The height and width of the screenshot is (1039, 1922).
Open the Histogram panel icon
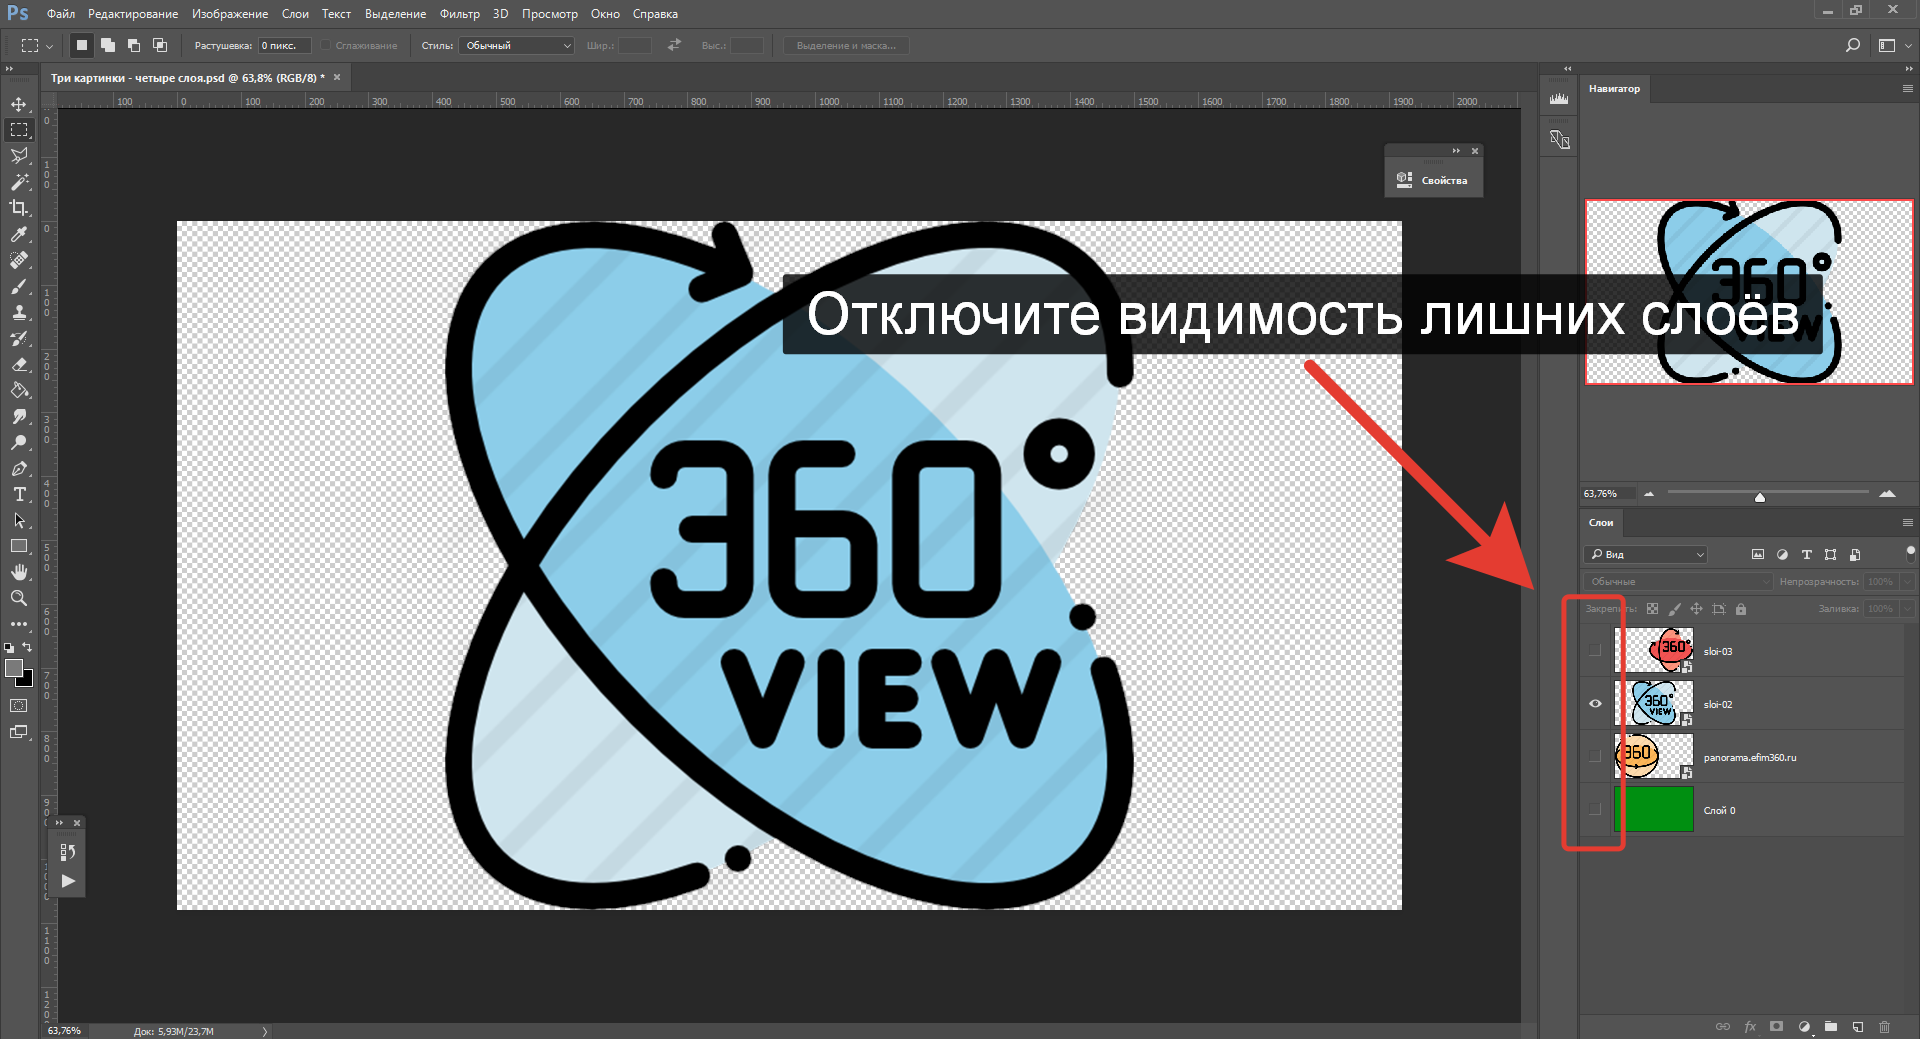1559,98
